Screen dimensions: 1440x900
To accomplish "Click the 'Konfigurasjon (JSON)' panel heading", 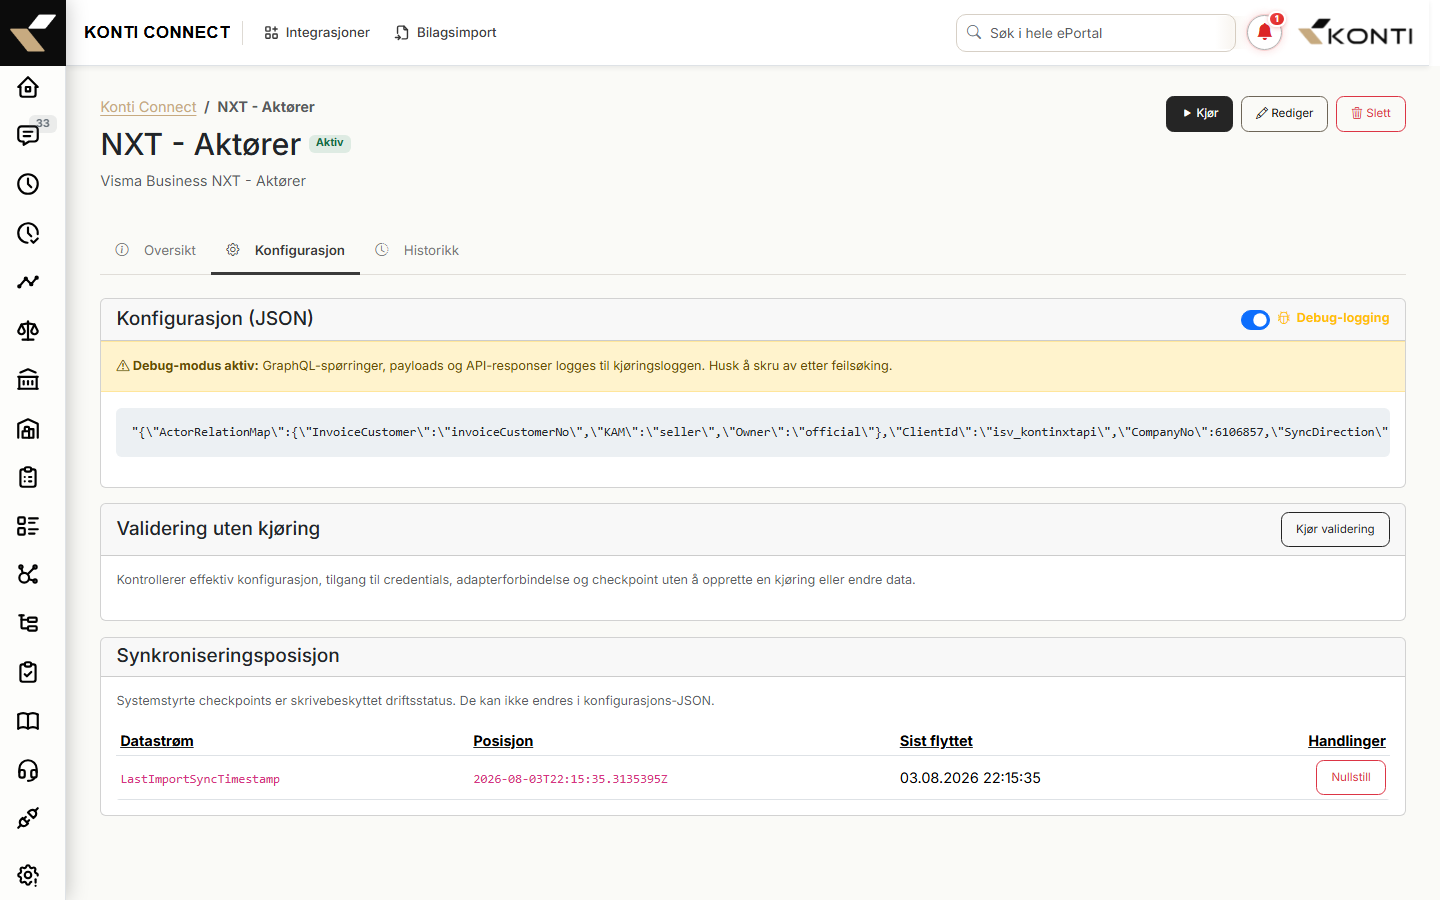I will pyautogui.click(x=215, y=319).
